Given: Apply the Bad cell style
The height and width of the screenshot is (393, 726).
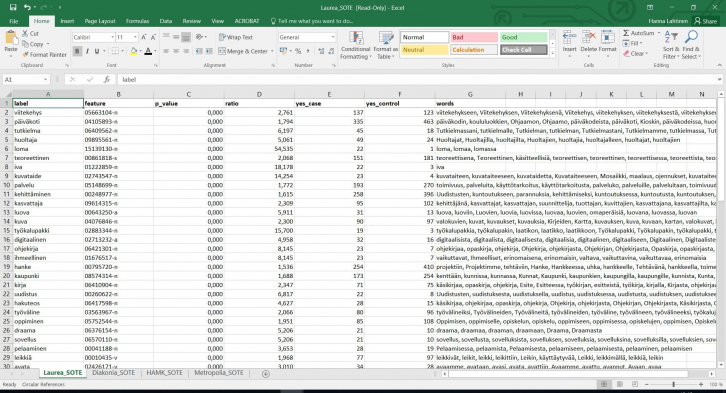Looking at the screenshot, I should [474, 37].
